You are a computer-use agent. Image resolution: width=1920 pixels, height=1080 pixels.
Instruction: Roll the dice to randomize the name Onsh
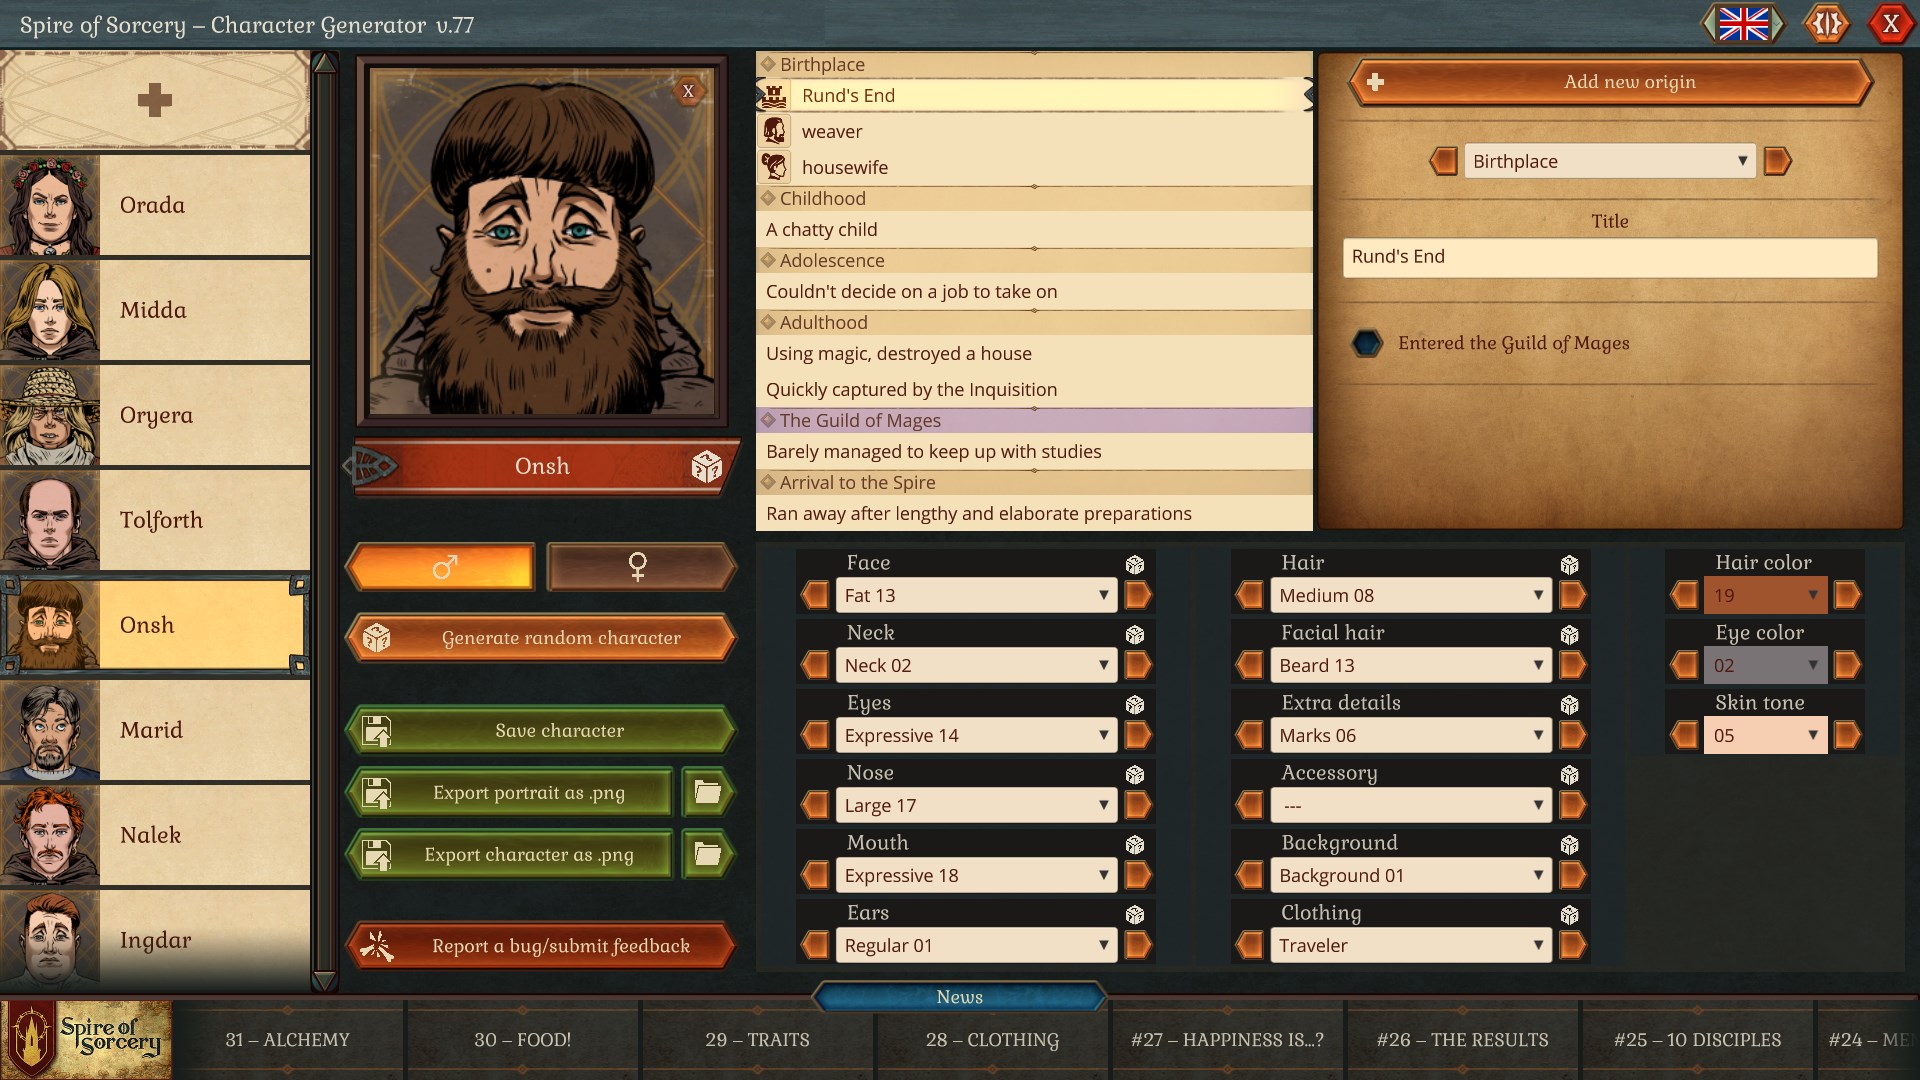click(708, 466)
